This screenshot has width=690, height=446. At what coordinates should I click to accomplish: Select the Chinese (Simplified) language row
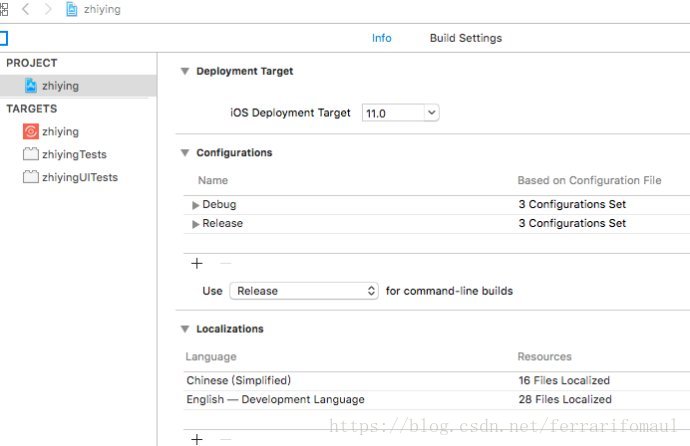pos(437,380)
